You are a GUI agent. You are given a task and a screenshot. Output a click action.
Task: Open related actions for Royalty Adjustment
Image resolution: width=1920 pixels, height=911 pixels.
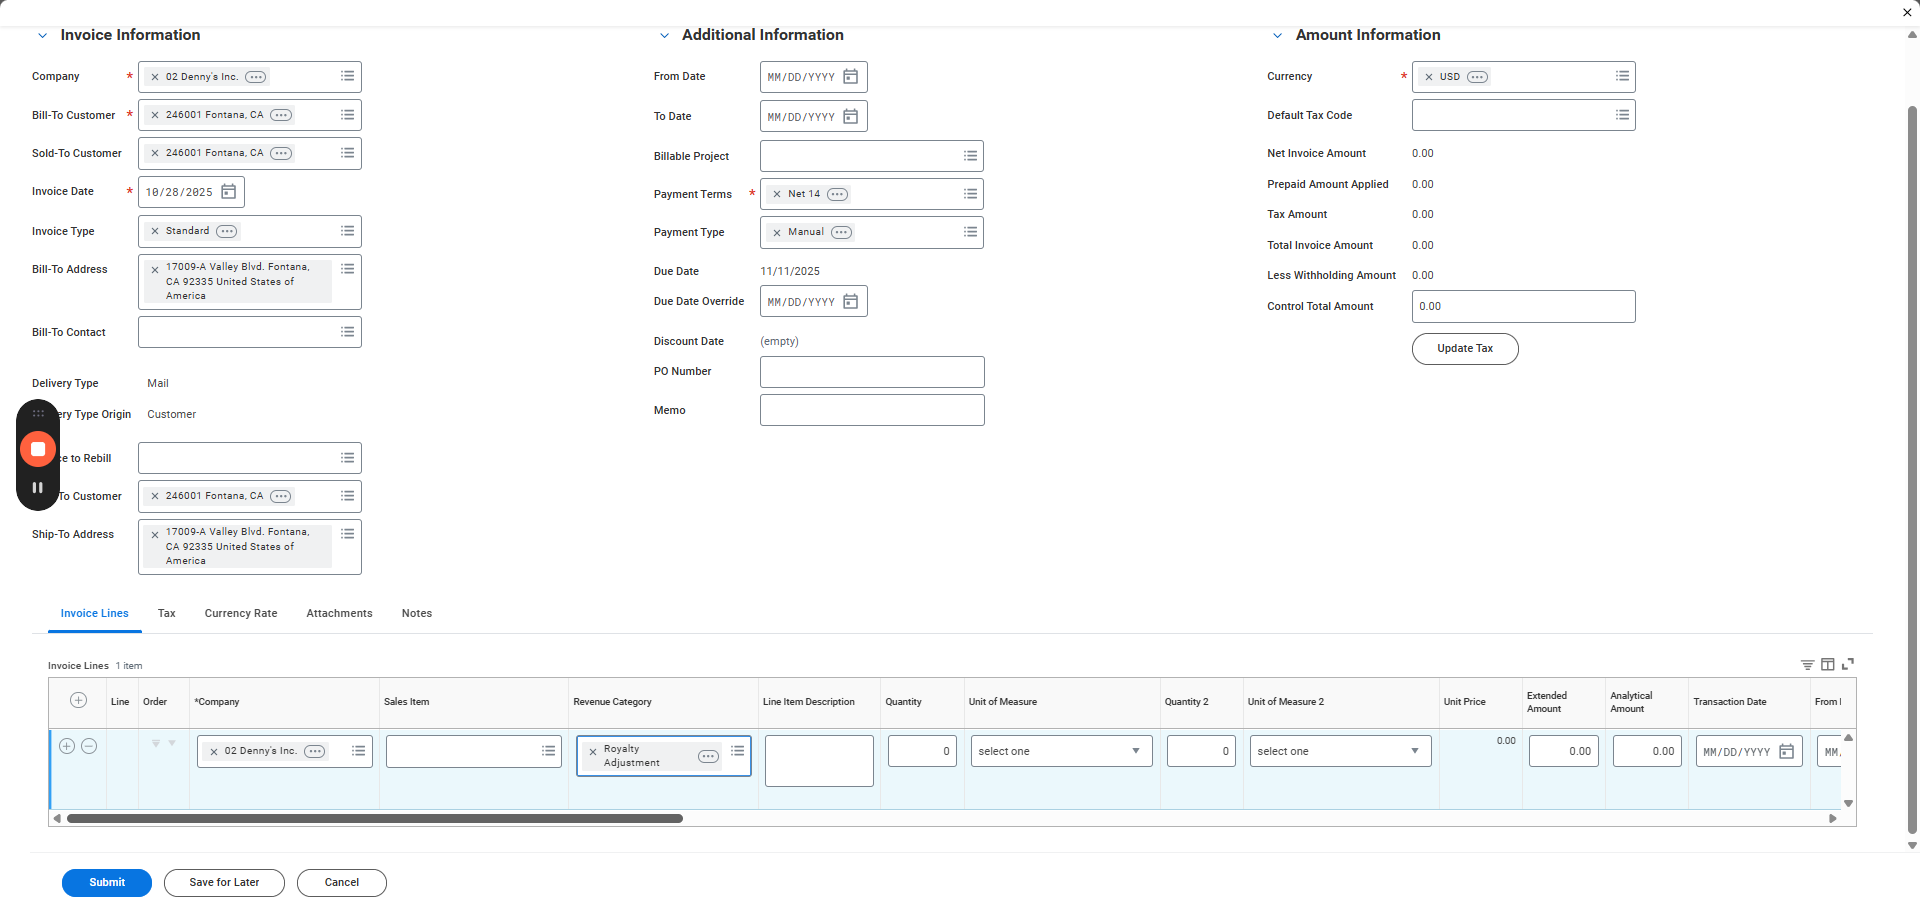(x=708, y=756)
